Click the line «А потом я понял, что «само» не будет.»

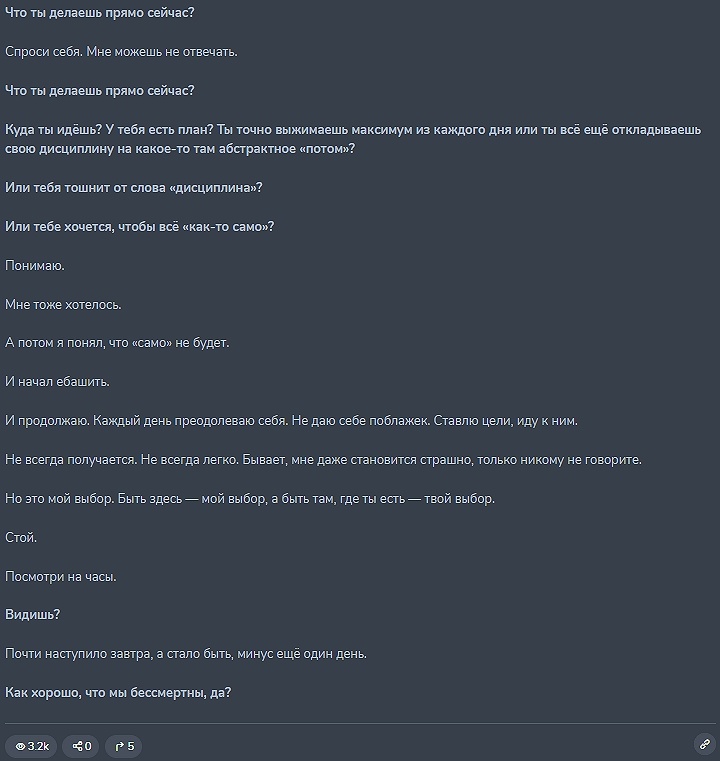(x=117, y=343)
